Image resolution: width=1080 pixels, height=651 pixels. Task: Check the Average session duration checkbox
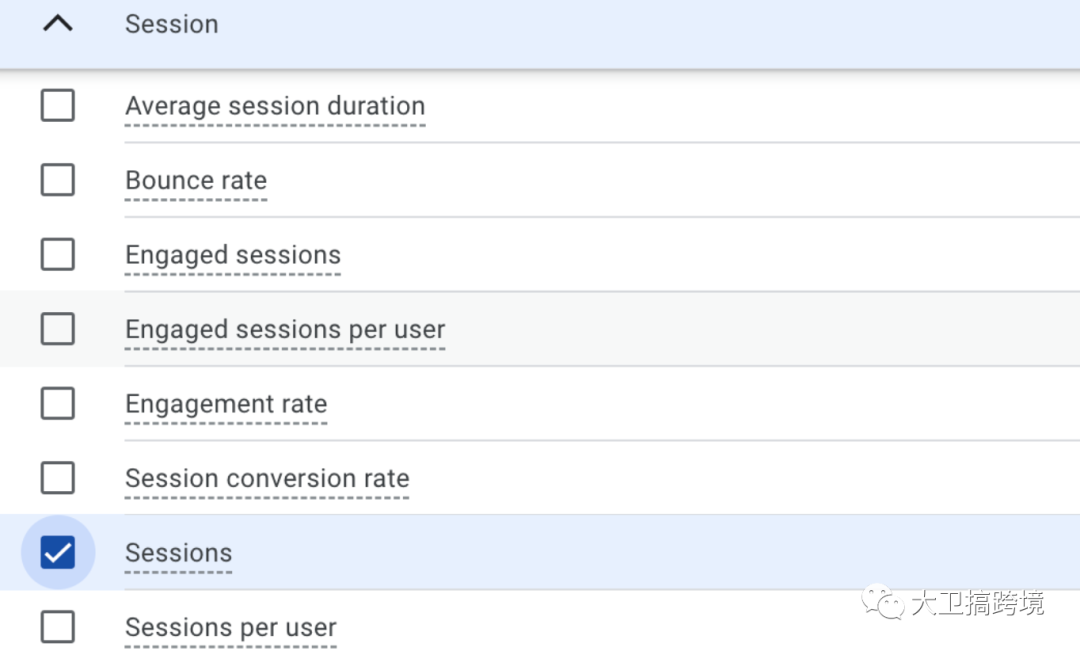pyautogui.click(x=58, y=105)
